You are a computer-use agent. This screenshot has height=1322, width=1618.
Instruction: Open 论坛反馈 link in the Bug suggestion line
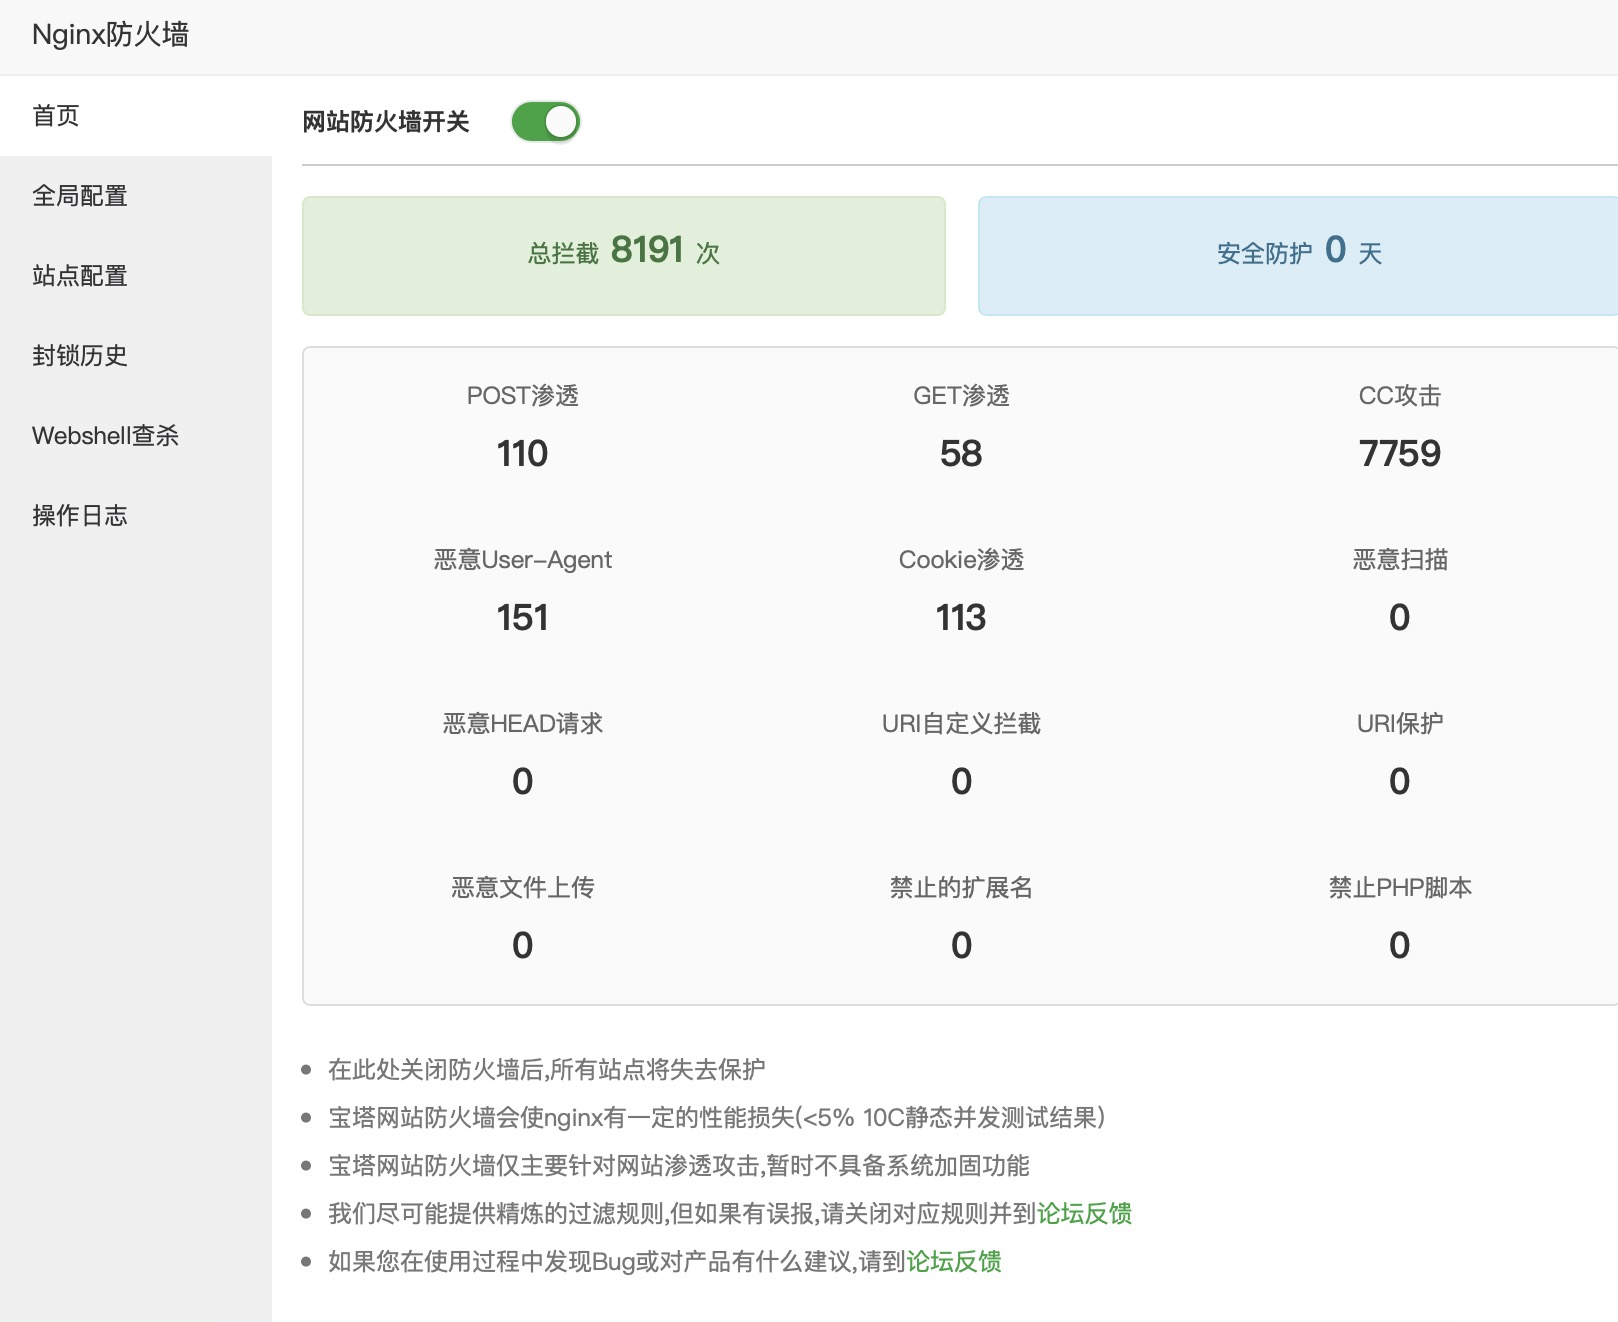954,1262
